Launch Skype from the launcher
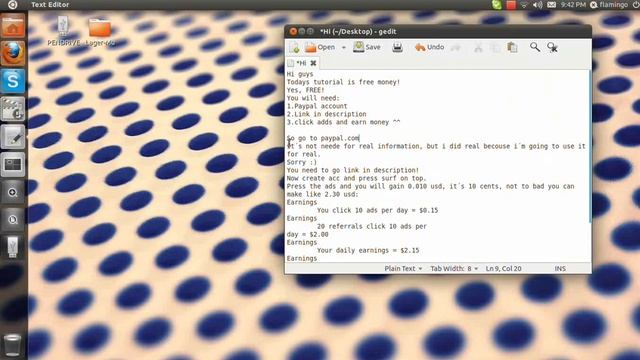This screenshot has height=360, width=640. tap(13, 81)
